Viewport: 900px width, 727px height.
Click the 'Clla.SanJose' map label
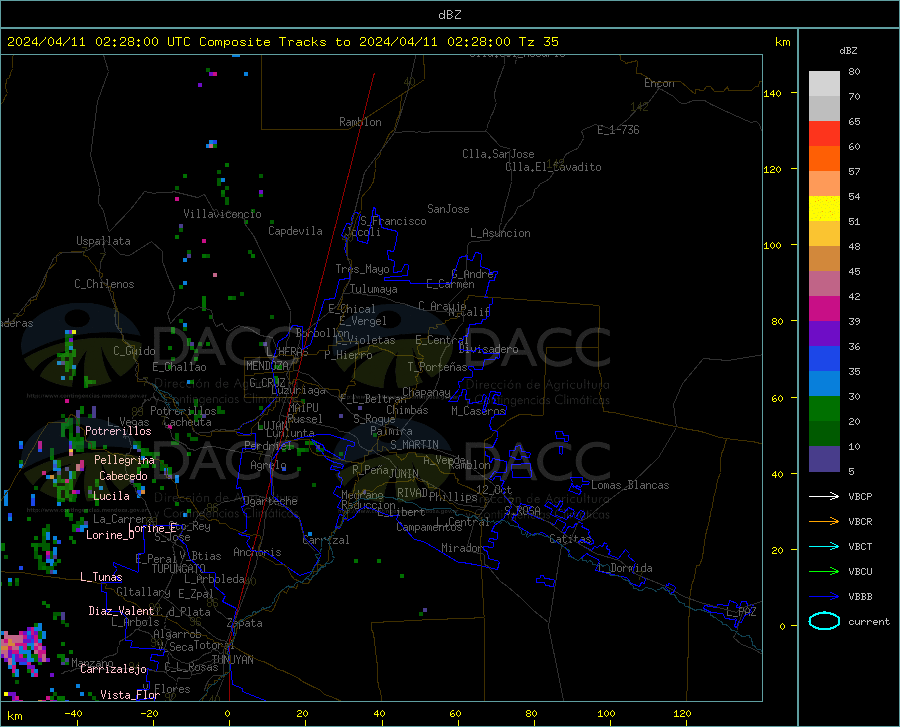click(x=498, y=154)
